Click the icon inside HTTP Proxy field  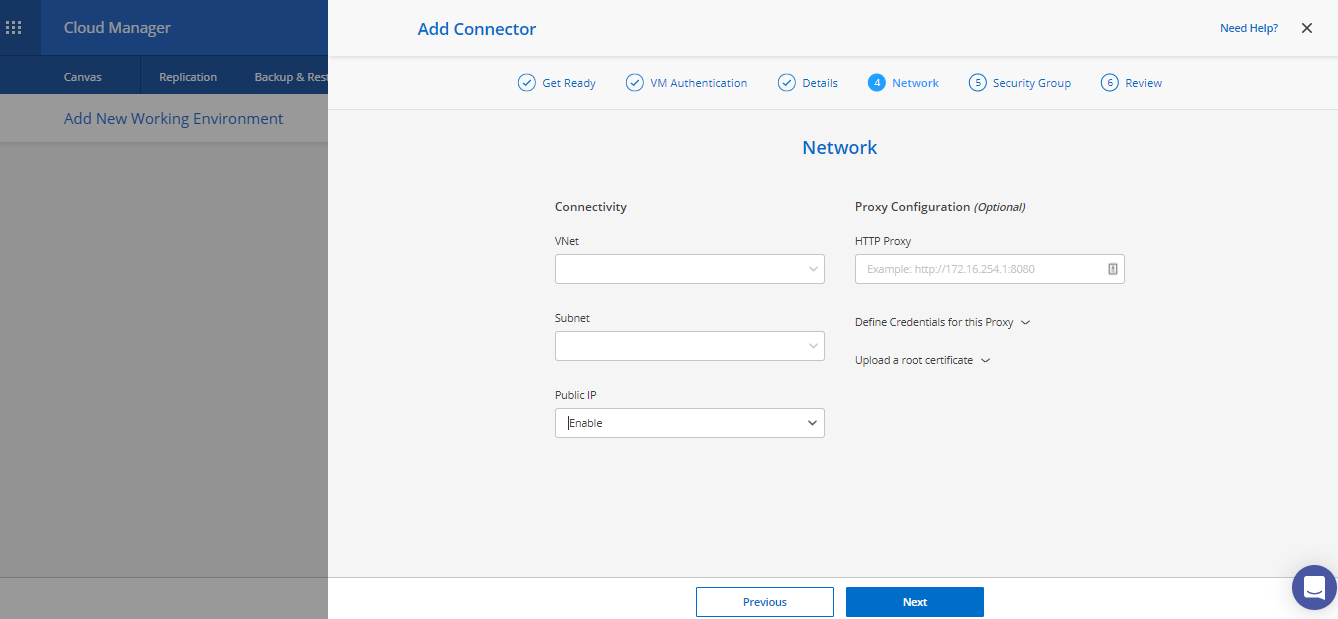pyautogui.click(x=1112, y=269)
